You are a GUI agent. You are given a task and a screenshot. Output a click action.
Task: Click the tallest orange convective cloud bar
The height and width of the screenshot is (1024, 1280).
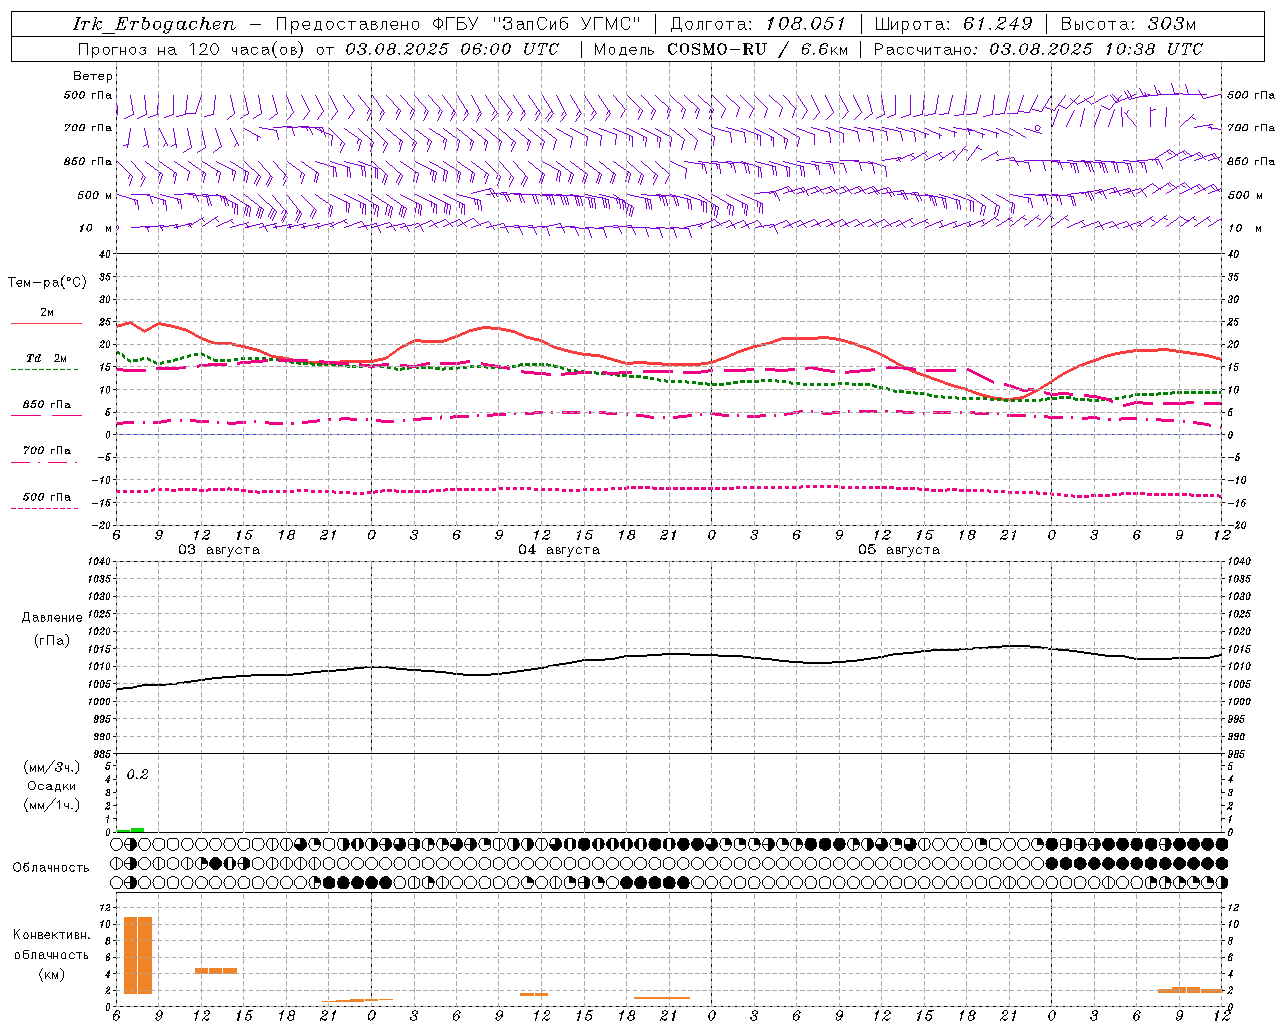coord(138,955)
